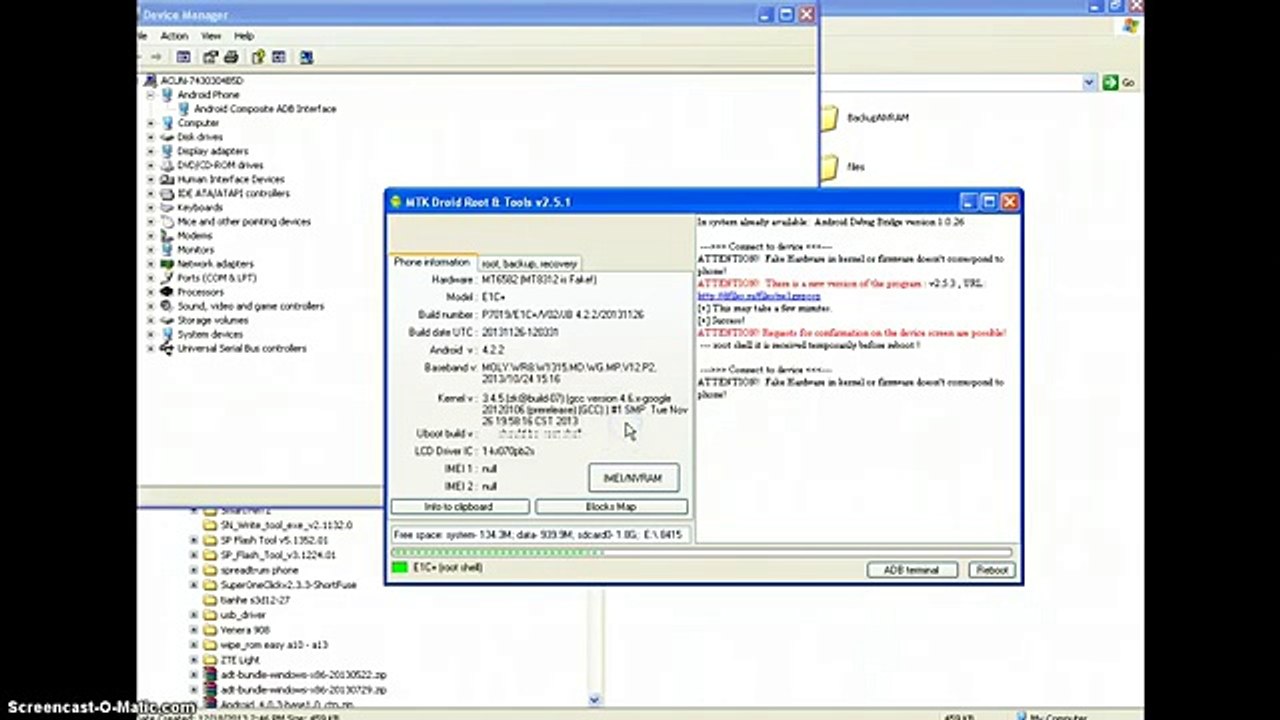Screen dimensions: 1280x720
Task: Open the View menu in Device Manager
Action: [x=210, y=36]
